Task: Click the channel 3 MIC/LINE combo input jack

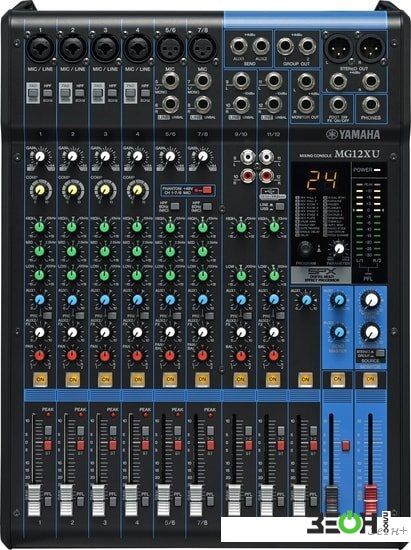Action: 105,48
